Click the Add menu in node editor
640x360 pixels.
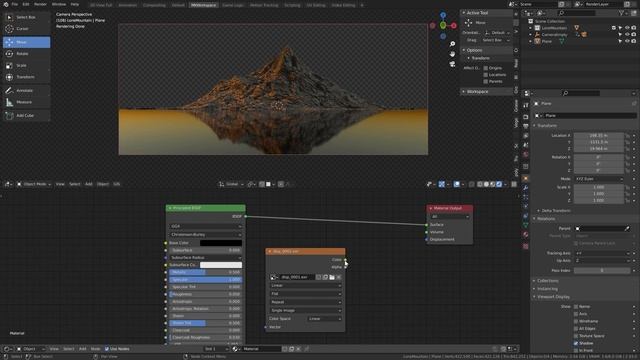(82, 349)
